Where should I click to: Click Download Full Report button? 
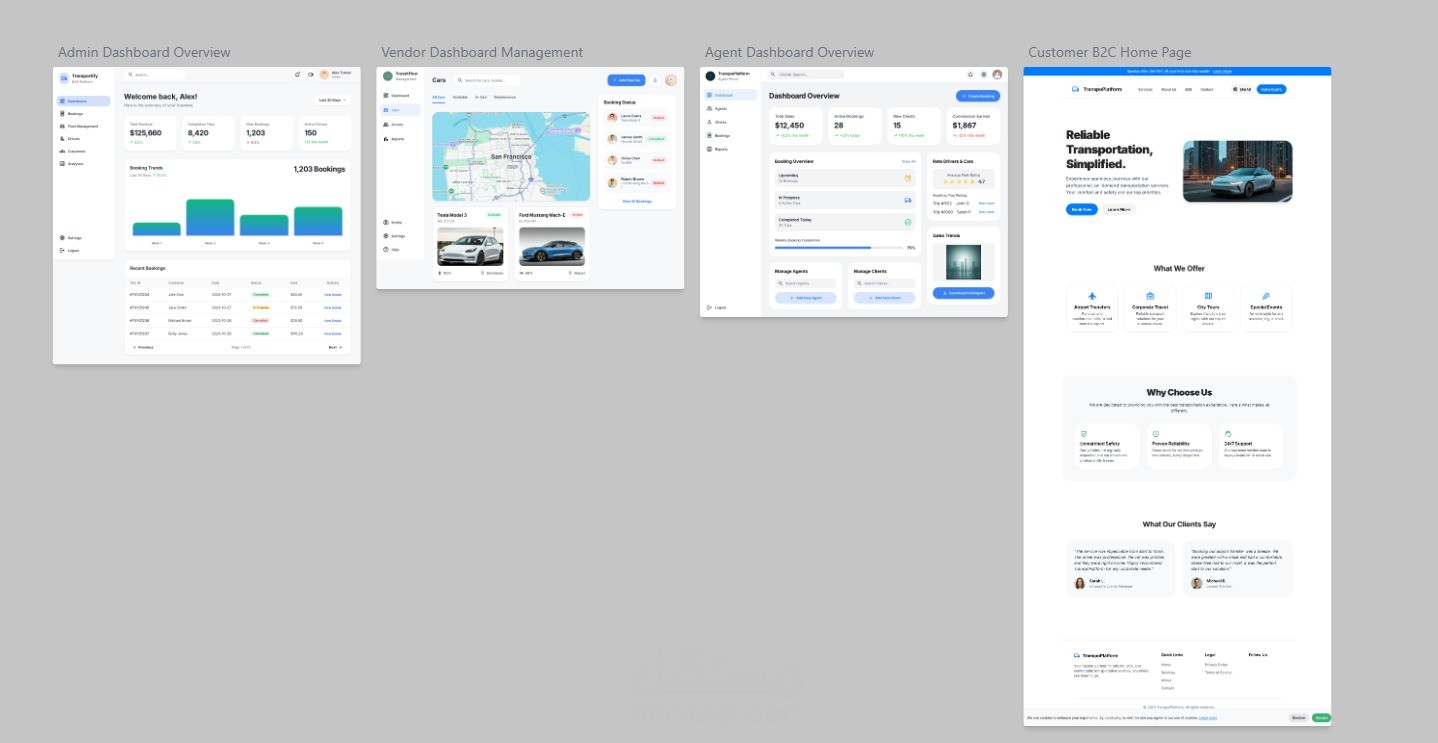[x=964, y=293]
